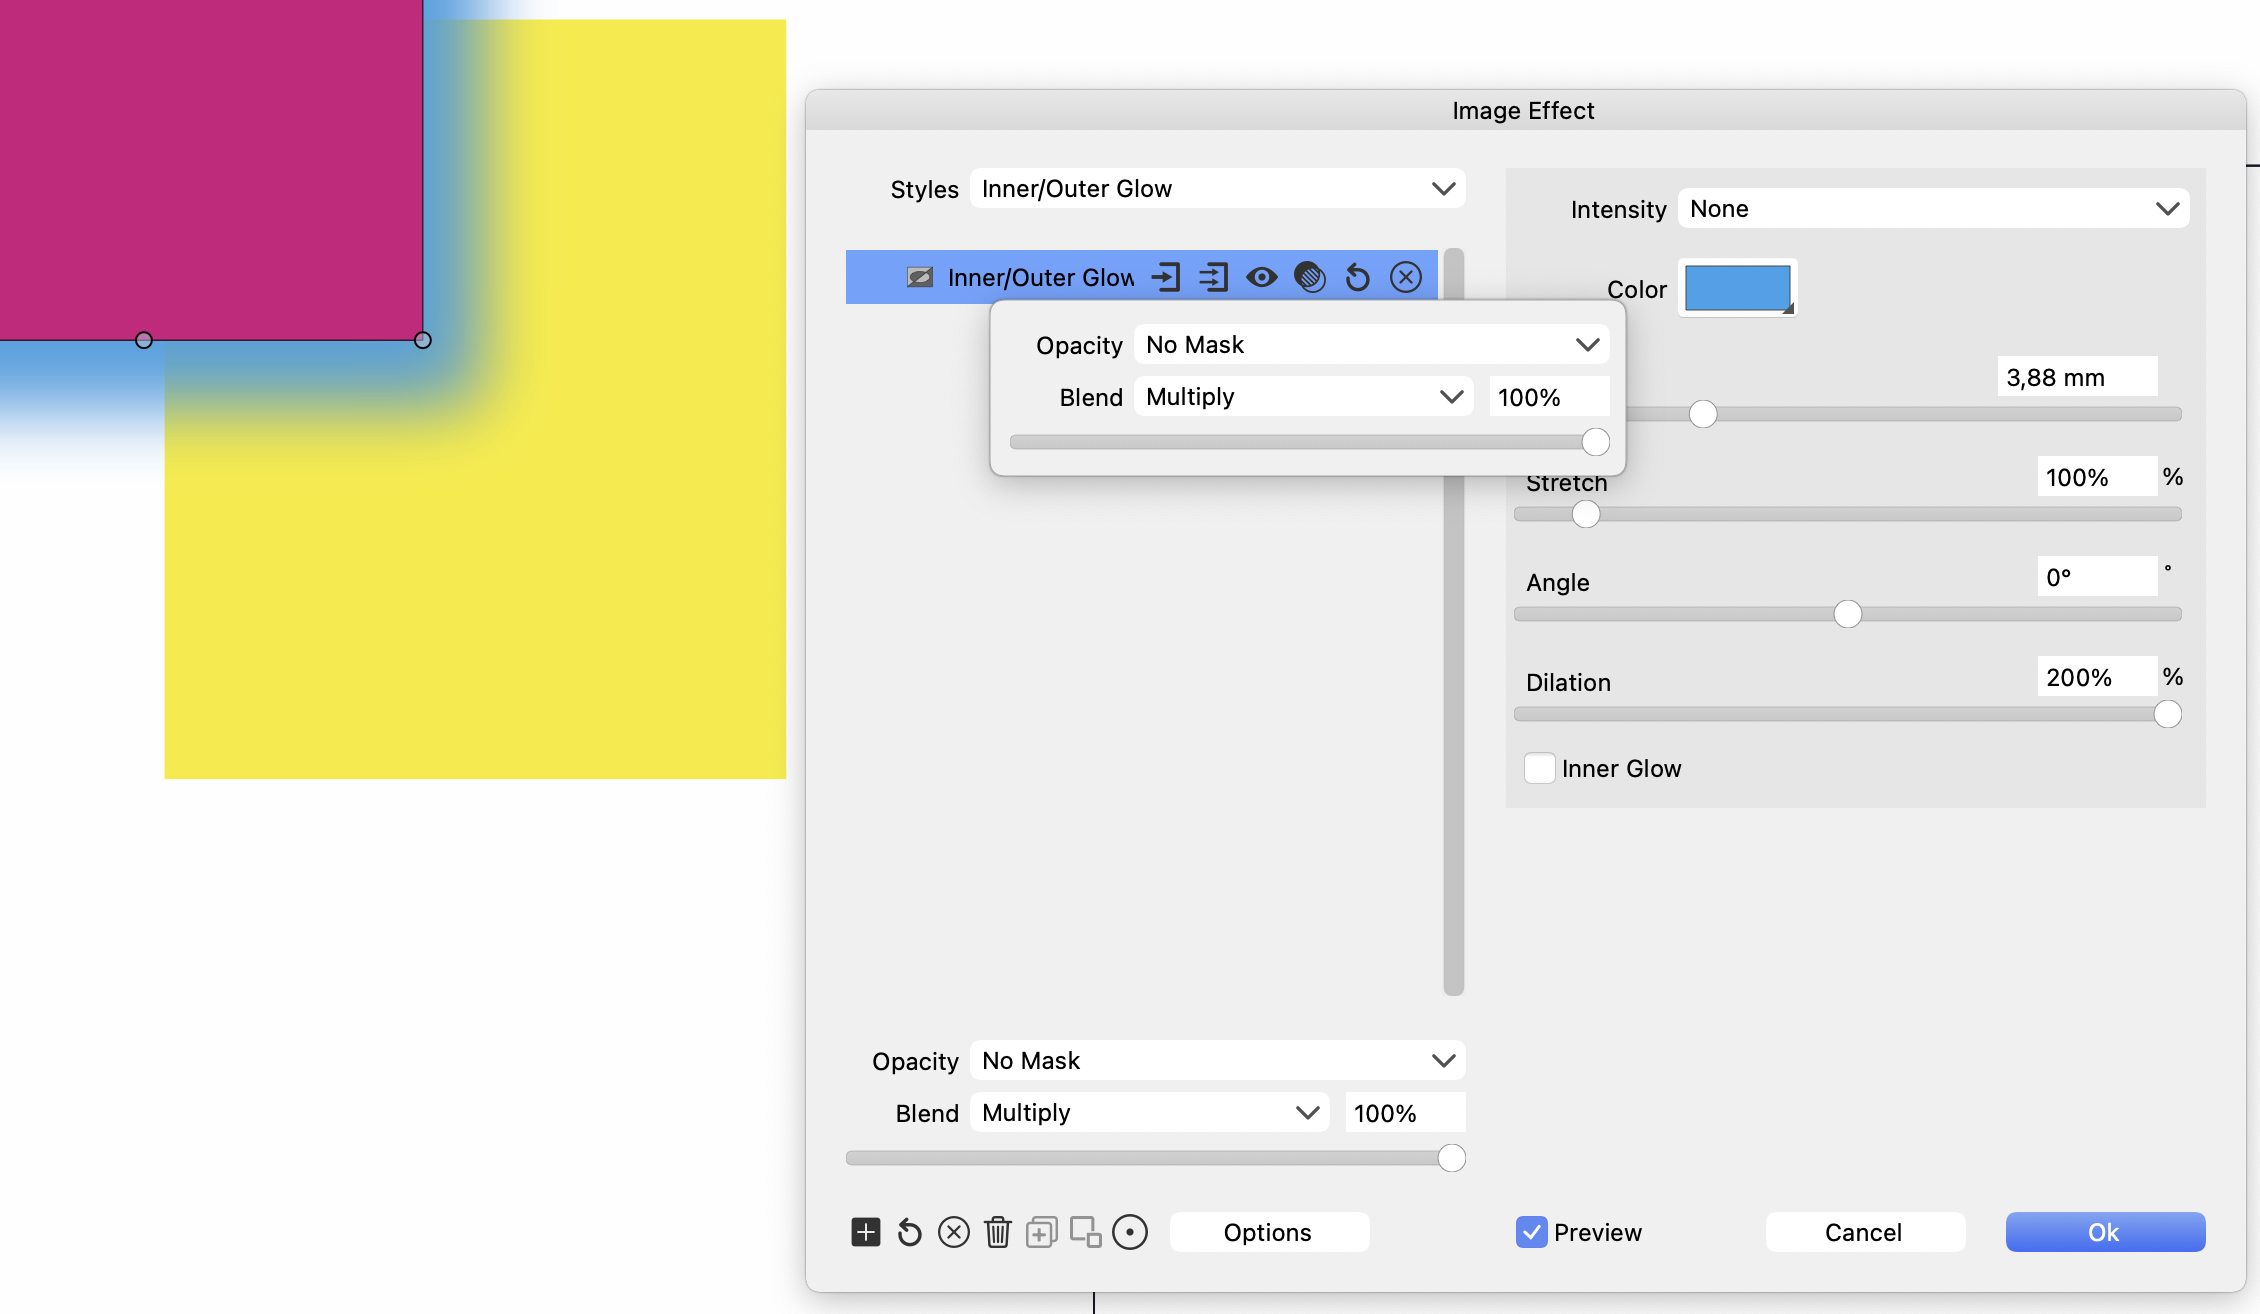Open the blue Color swatch
This screenshot has width=2260, height=1314.
[x=1737, y=288]
